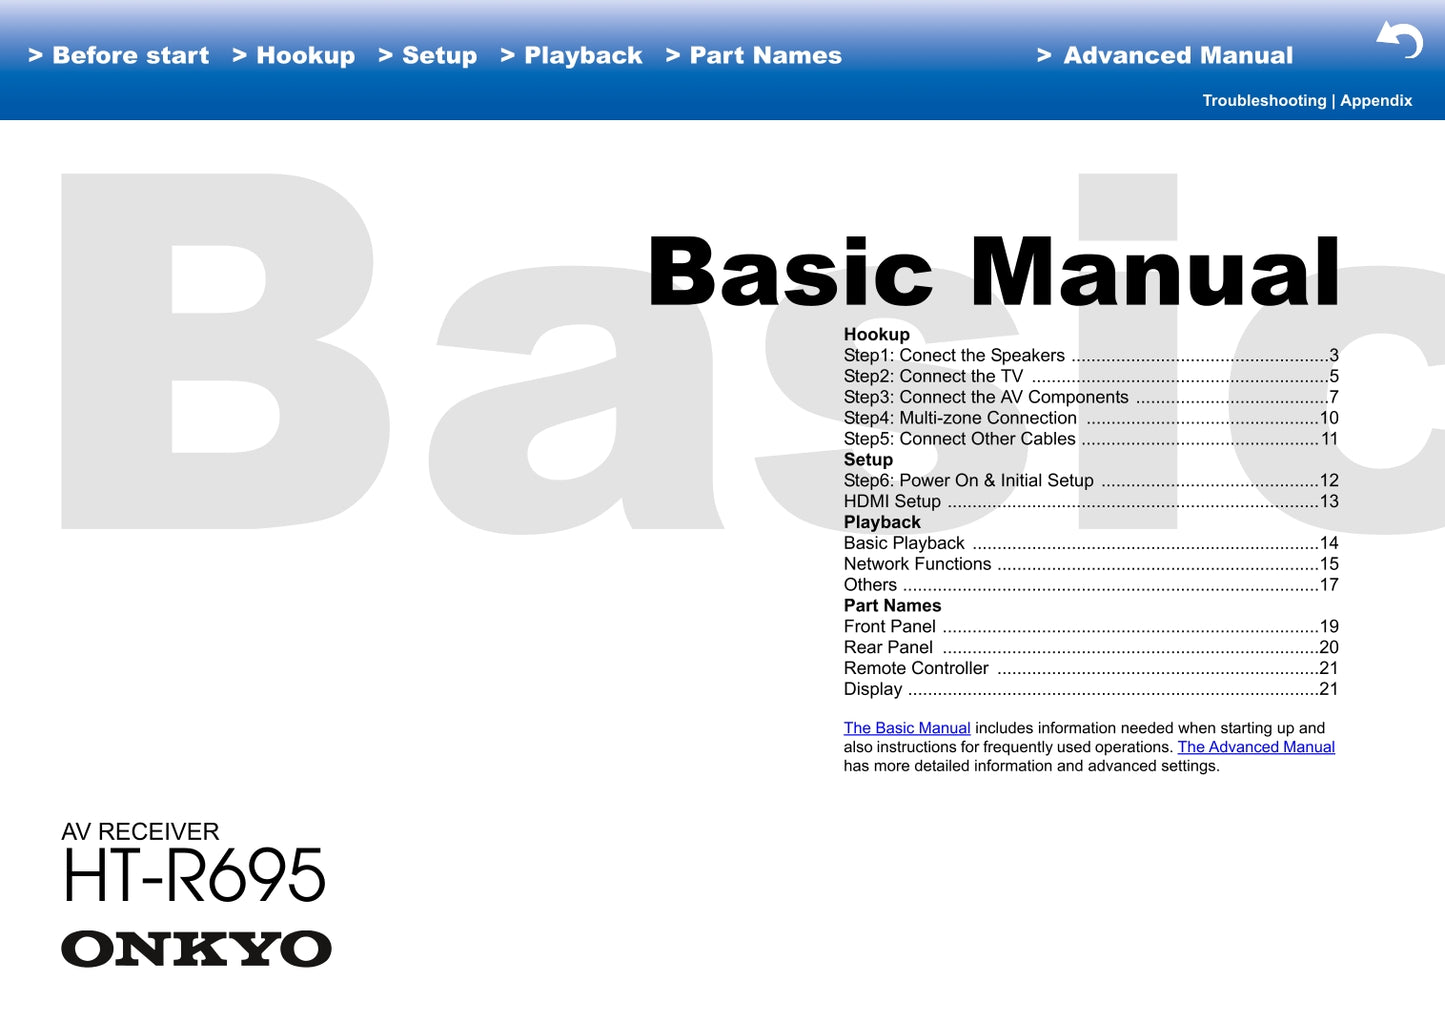Open the Before start section
The width and height of the screenshot is (1445, 1022).
click(119, 56)
